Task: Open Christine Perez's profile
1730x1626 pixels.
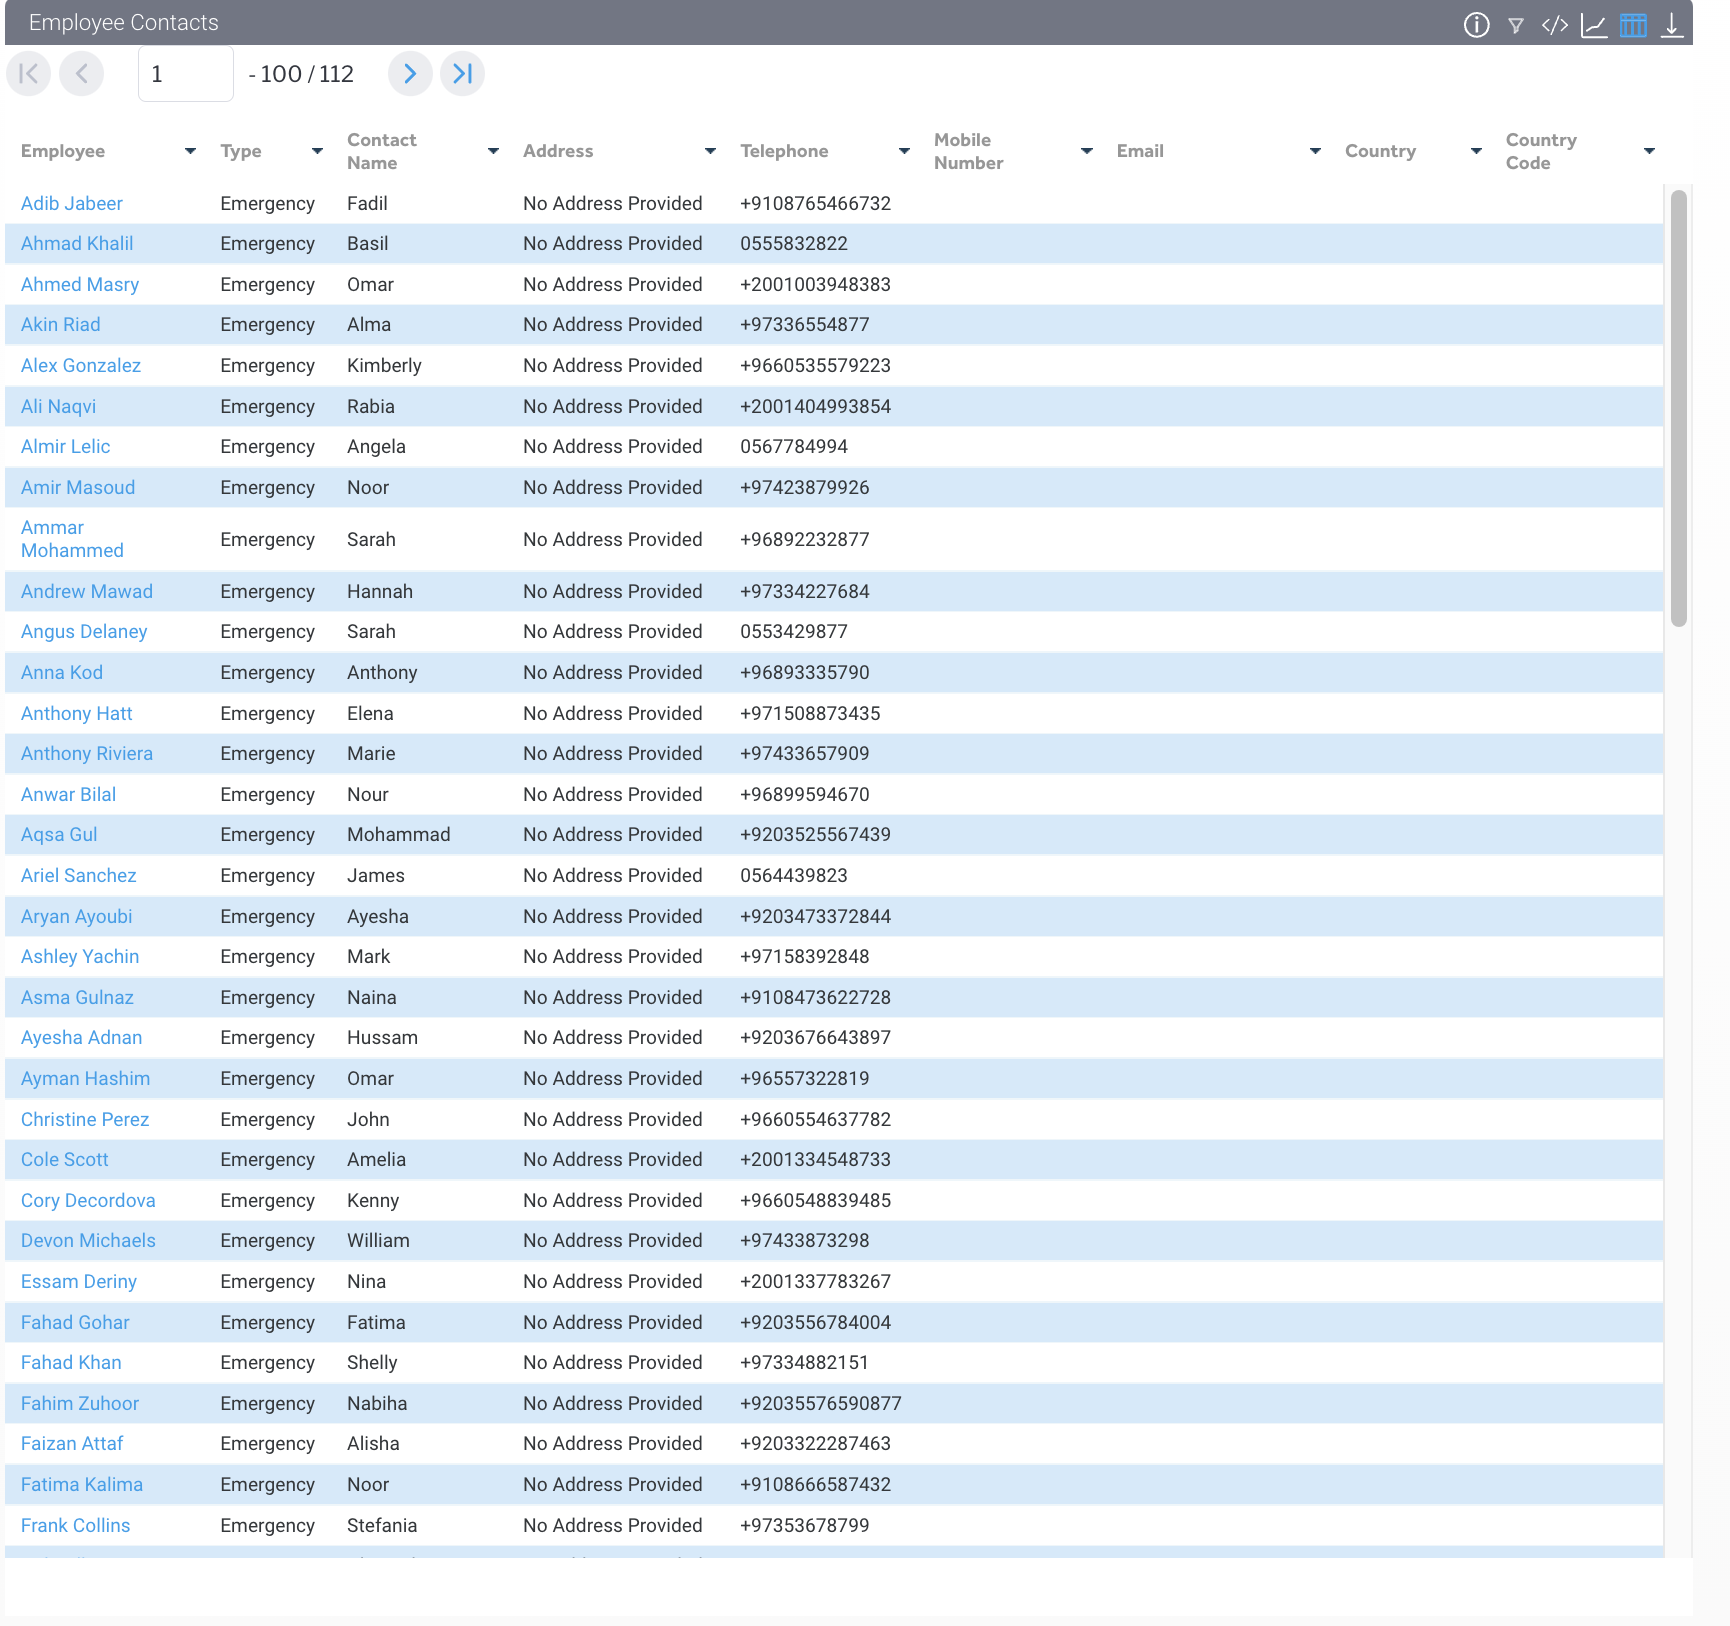Action: (x=85, y=1119)
